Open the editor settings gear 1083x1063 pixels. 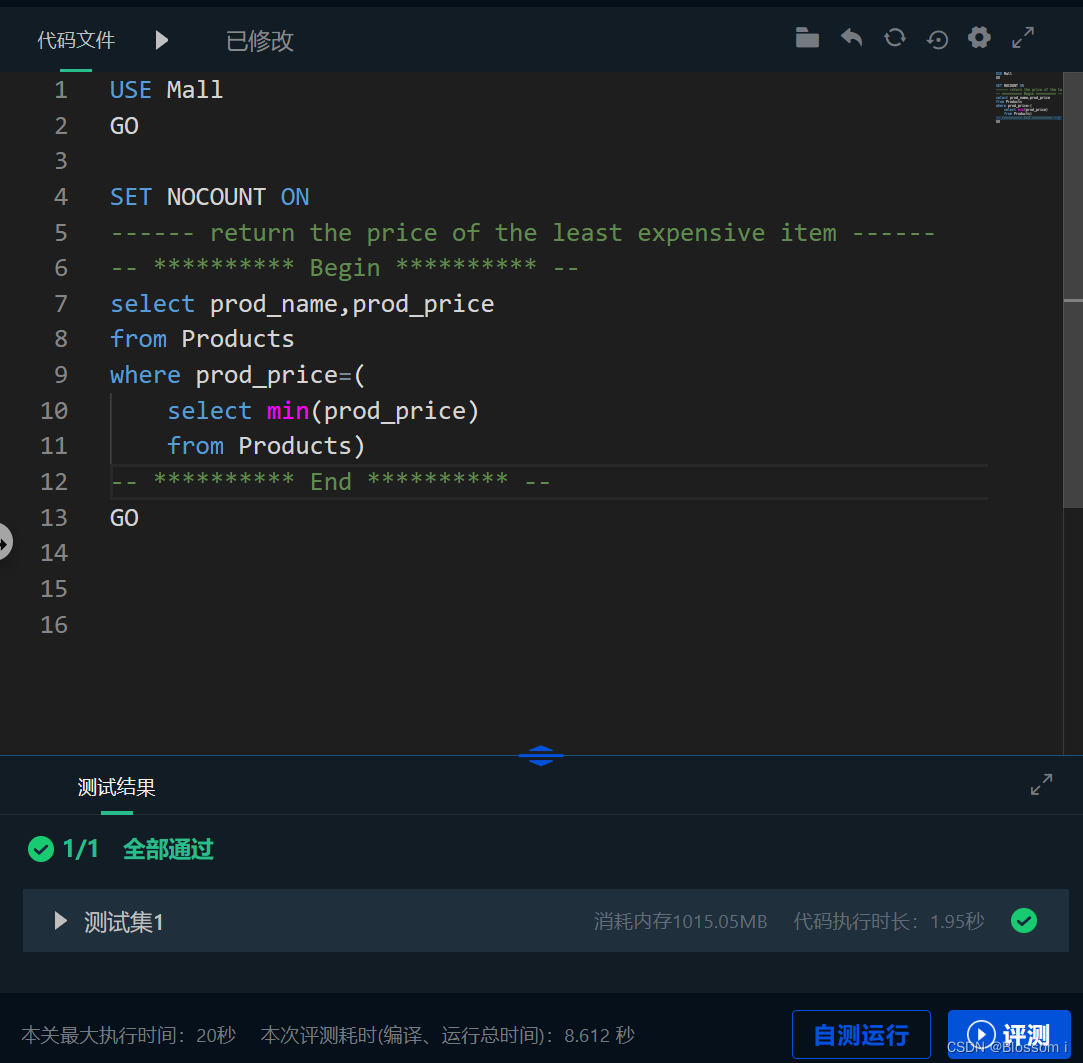[979, 37]
